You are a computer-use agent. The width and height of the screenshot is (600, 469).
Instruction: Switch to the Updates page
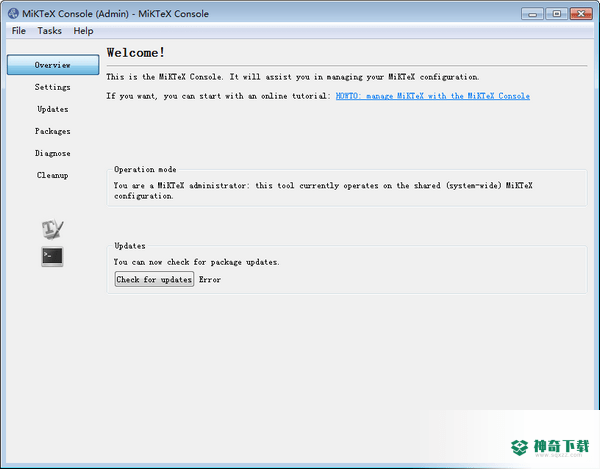(53, 109)
